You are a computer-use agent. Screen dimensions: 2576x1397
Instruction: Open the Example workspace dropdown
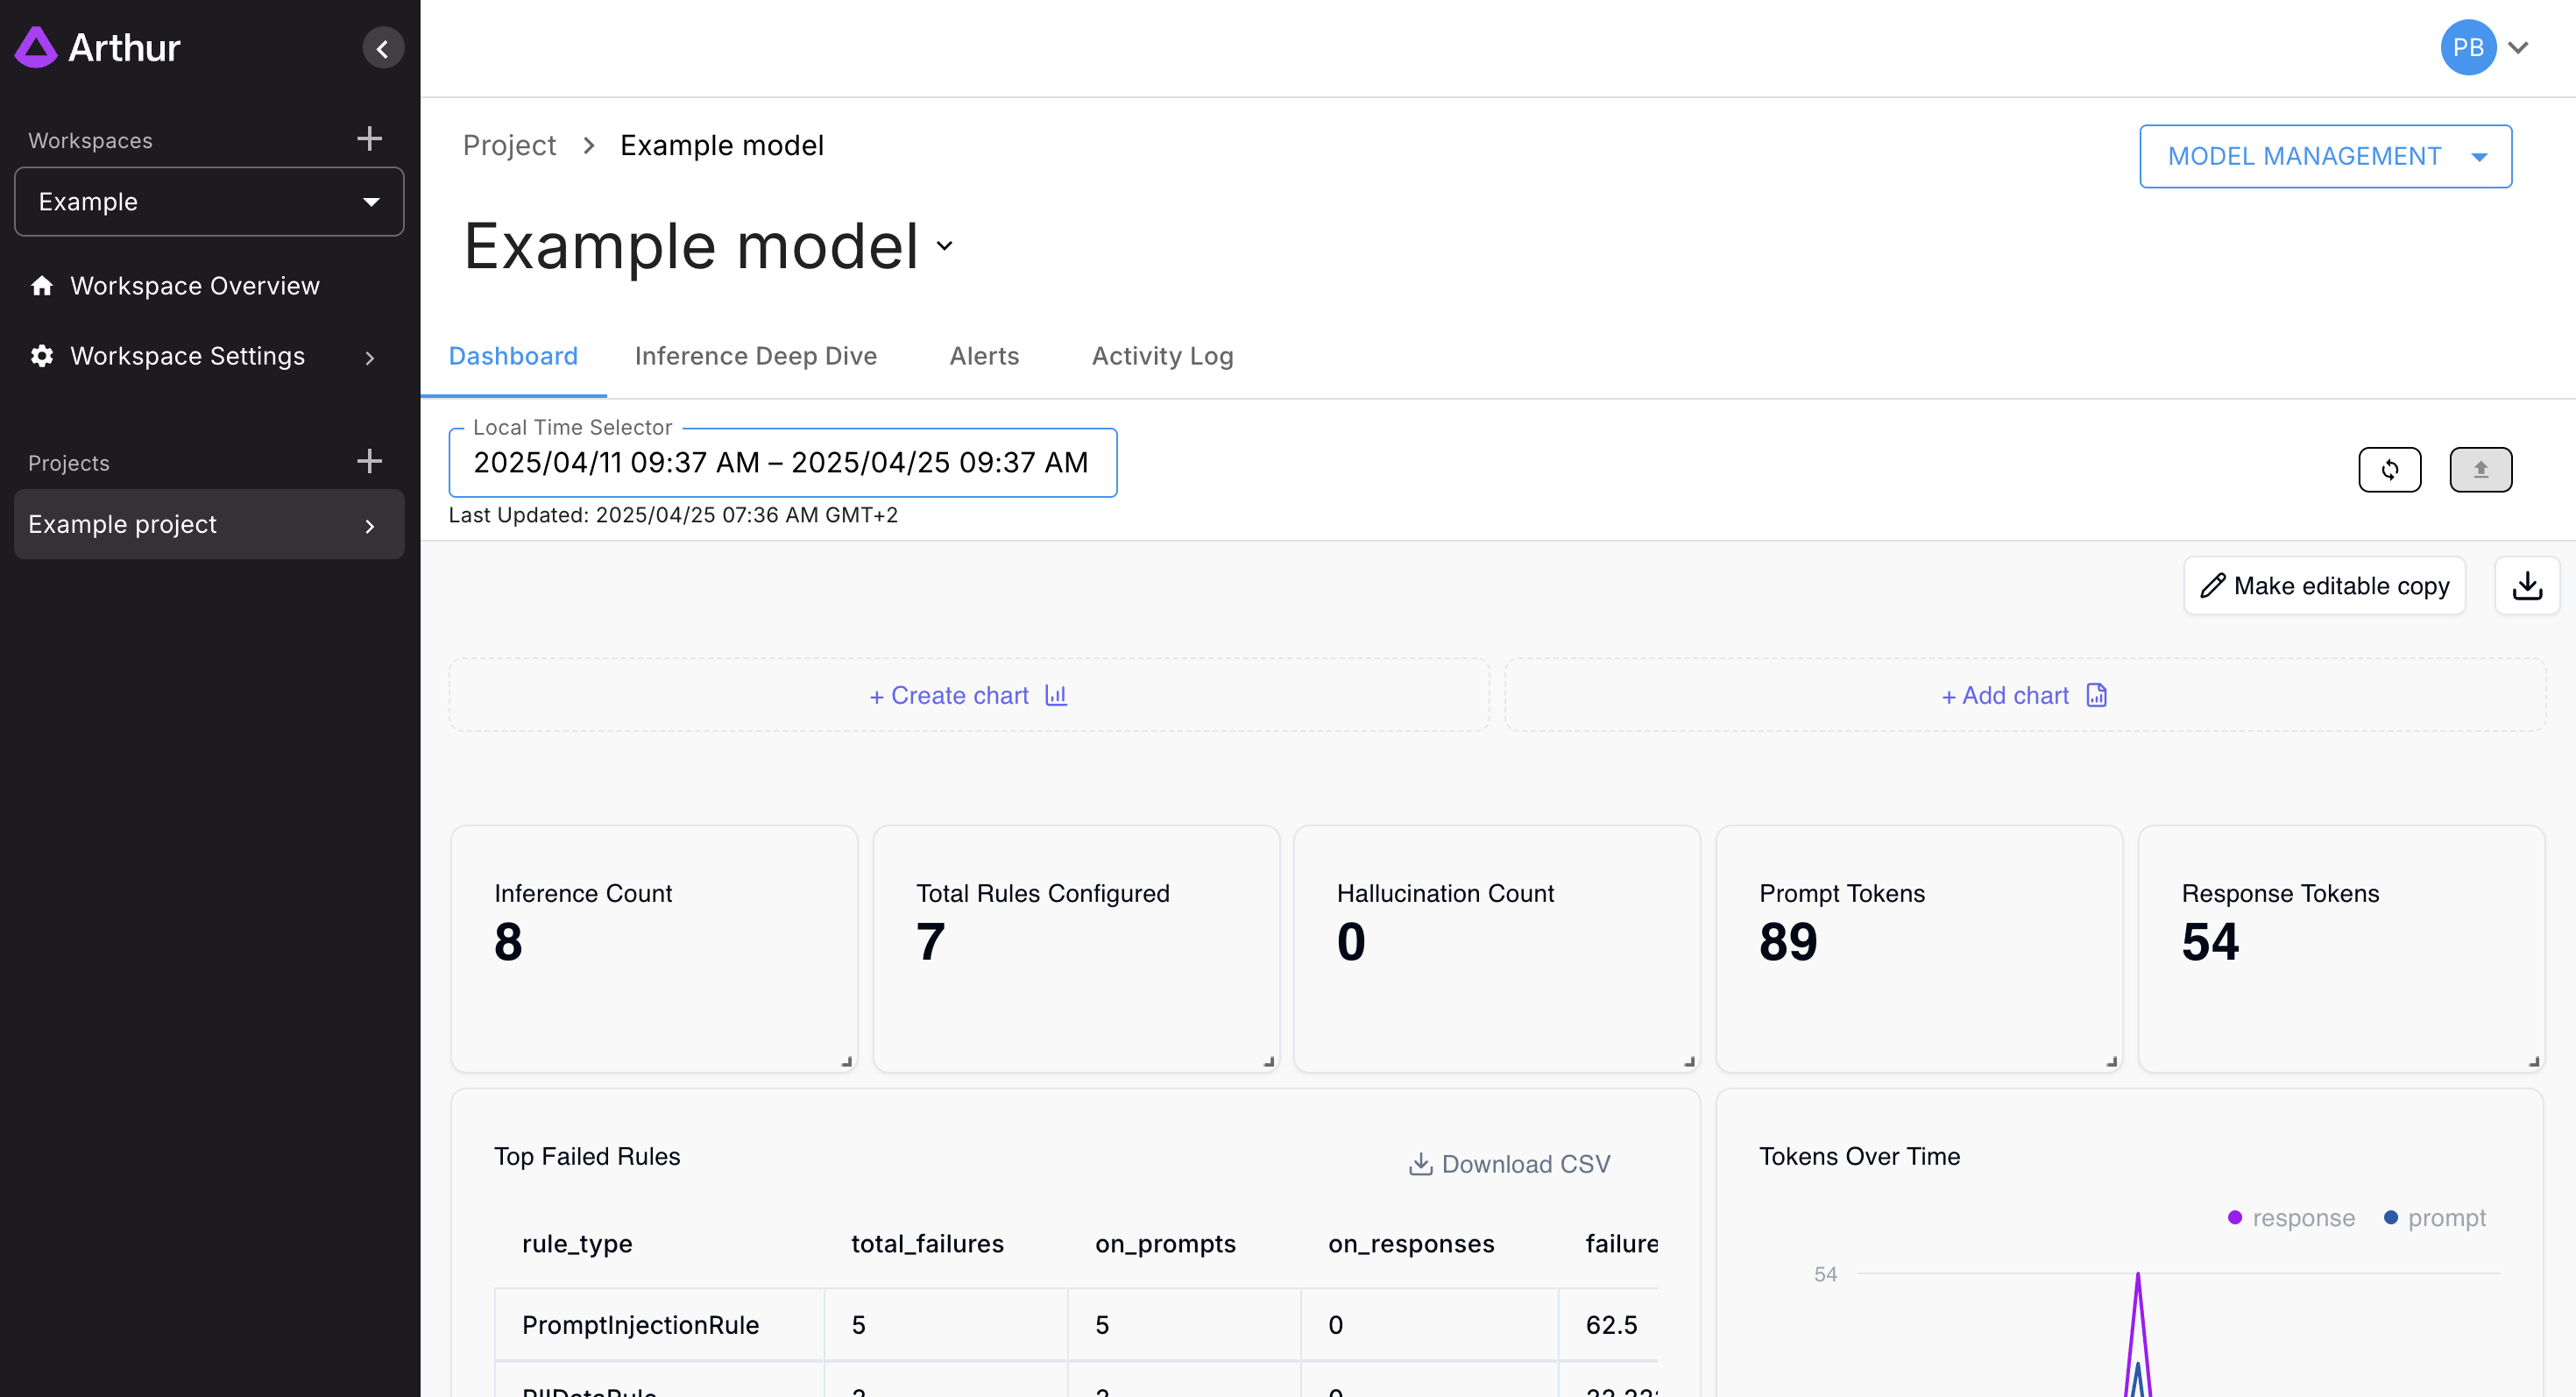pyautogui.click(x=208, y=201)
